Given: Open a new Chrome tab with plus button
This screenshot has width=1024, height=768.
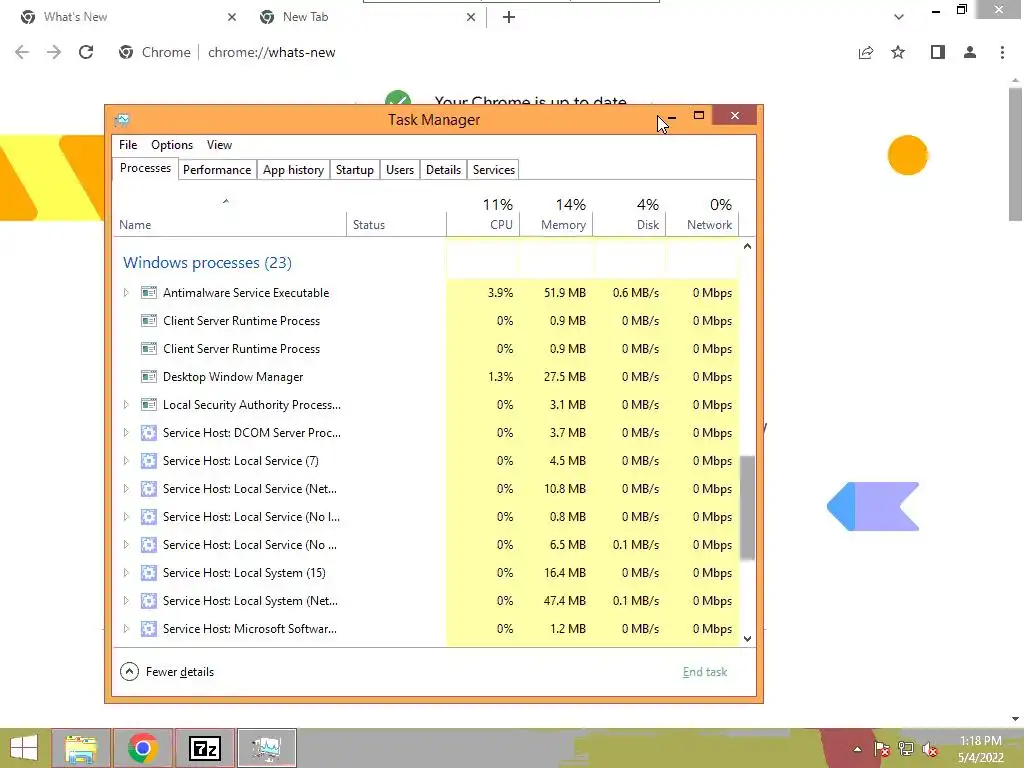Looking at the screenshot, I should tap(509, 17).
